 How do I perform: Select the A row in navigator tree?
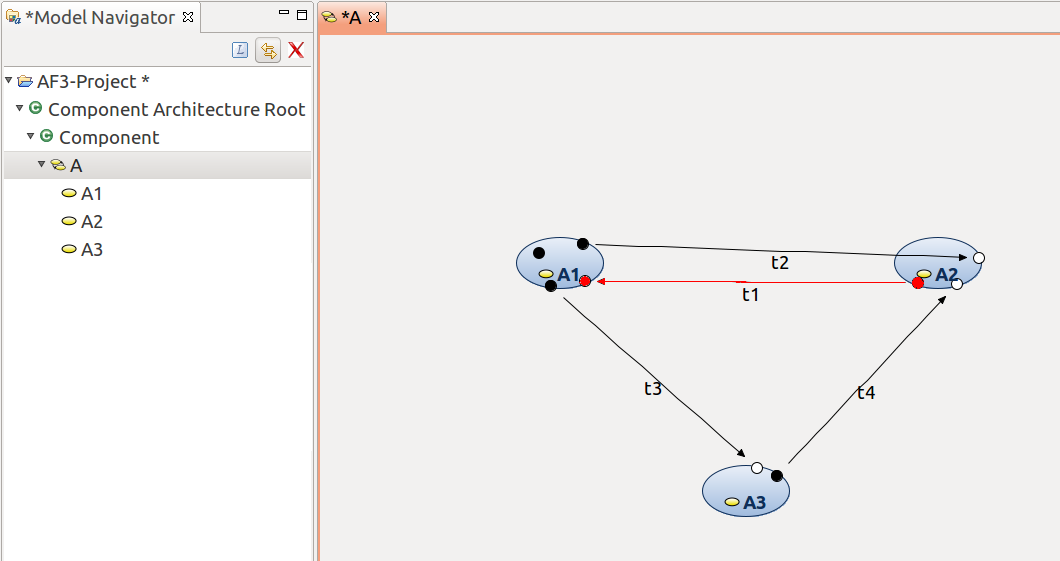[158, 166]
